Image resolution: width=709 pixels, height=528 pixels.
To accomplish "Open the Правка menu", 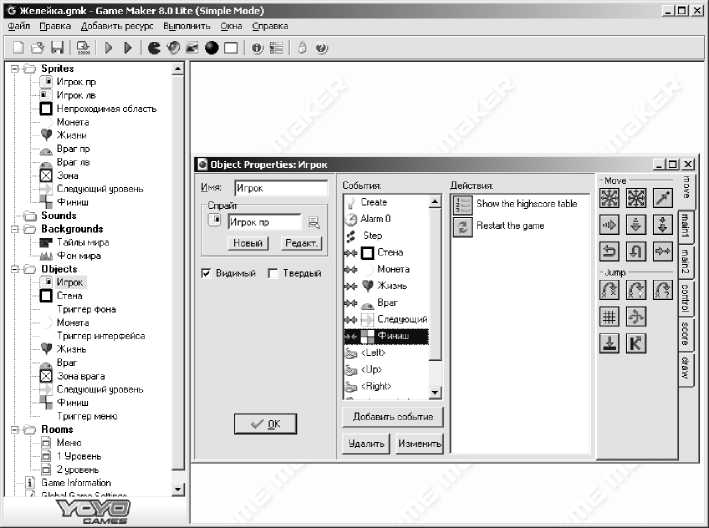I will [x=55, y=26].
